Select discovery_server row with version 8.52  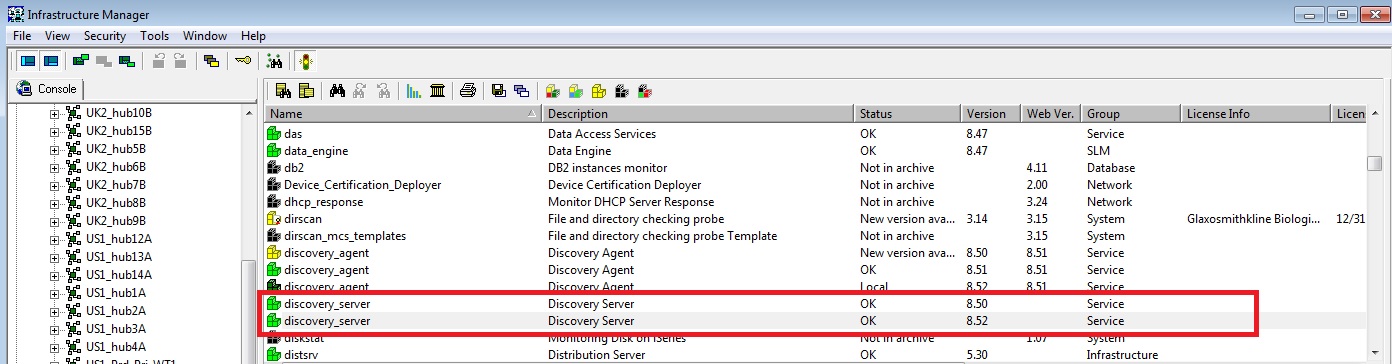click(x=815, y=321)
